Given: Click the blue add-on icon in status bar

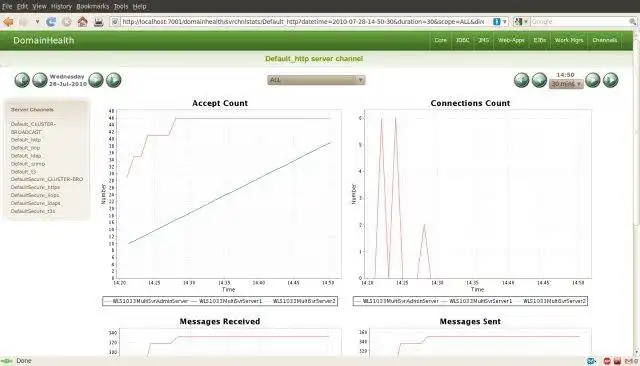Looking at the screenshot, I should 591,361.
